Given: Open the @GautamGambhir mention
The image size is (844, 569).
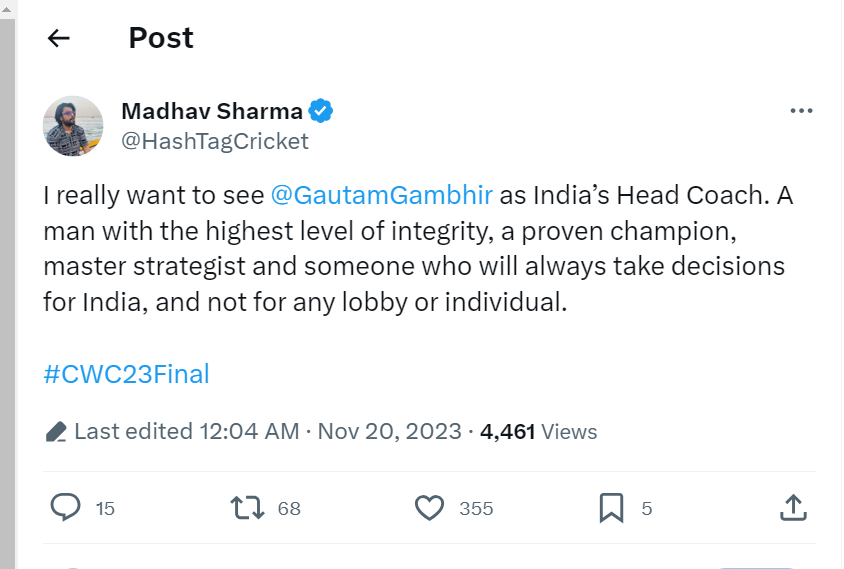Looking at the screenshot, I should 382,195.
